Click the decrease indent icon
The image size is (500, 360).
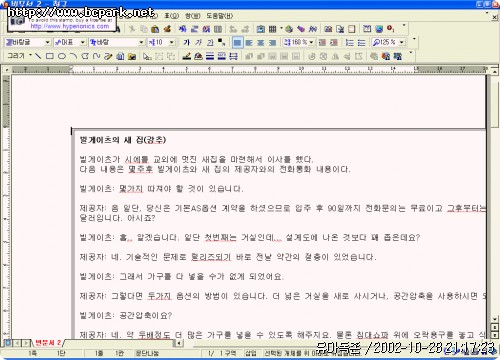[322, 42]
